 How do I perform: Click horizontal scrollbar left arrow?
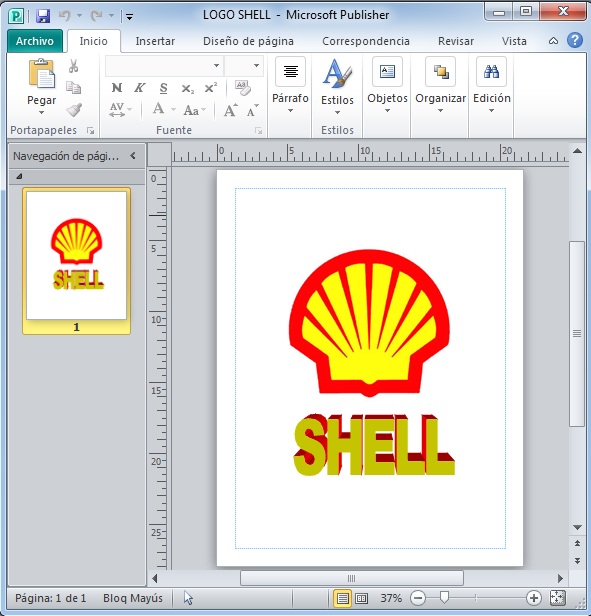pyautogui.click(x=155, y=578)
